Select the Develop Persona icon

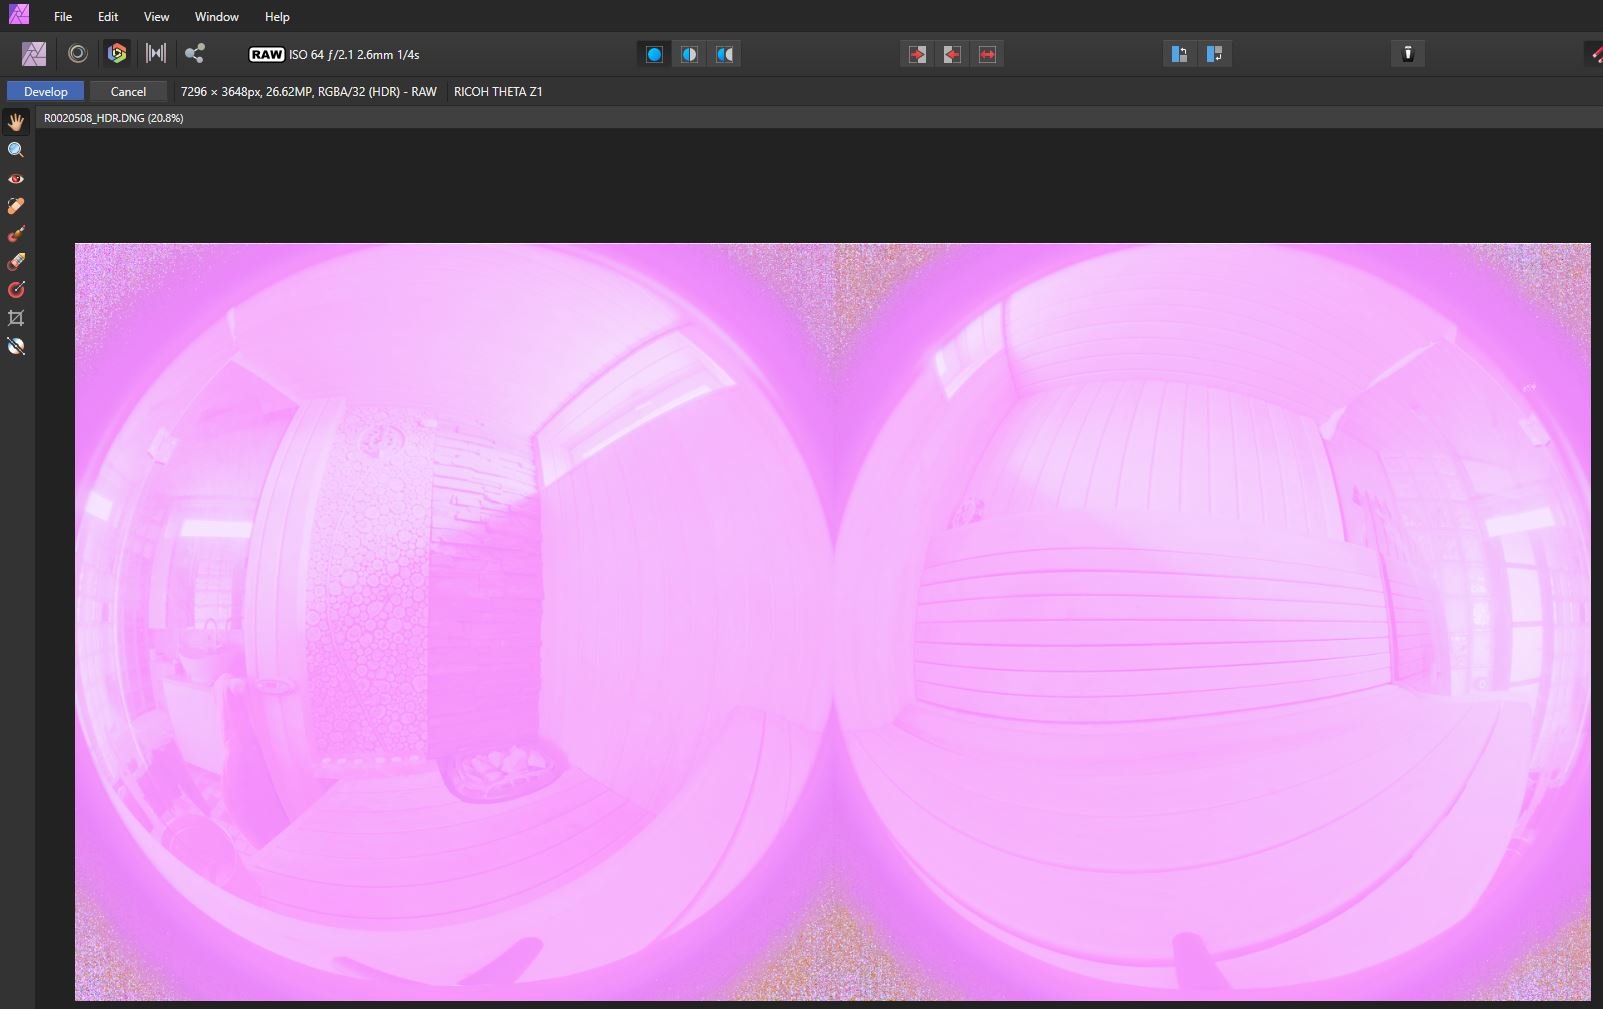(x=117, y=54)
